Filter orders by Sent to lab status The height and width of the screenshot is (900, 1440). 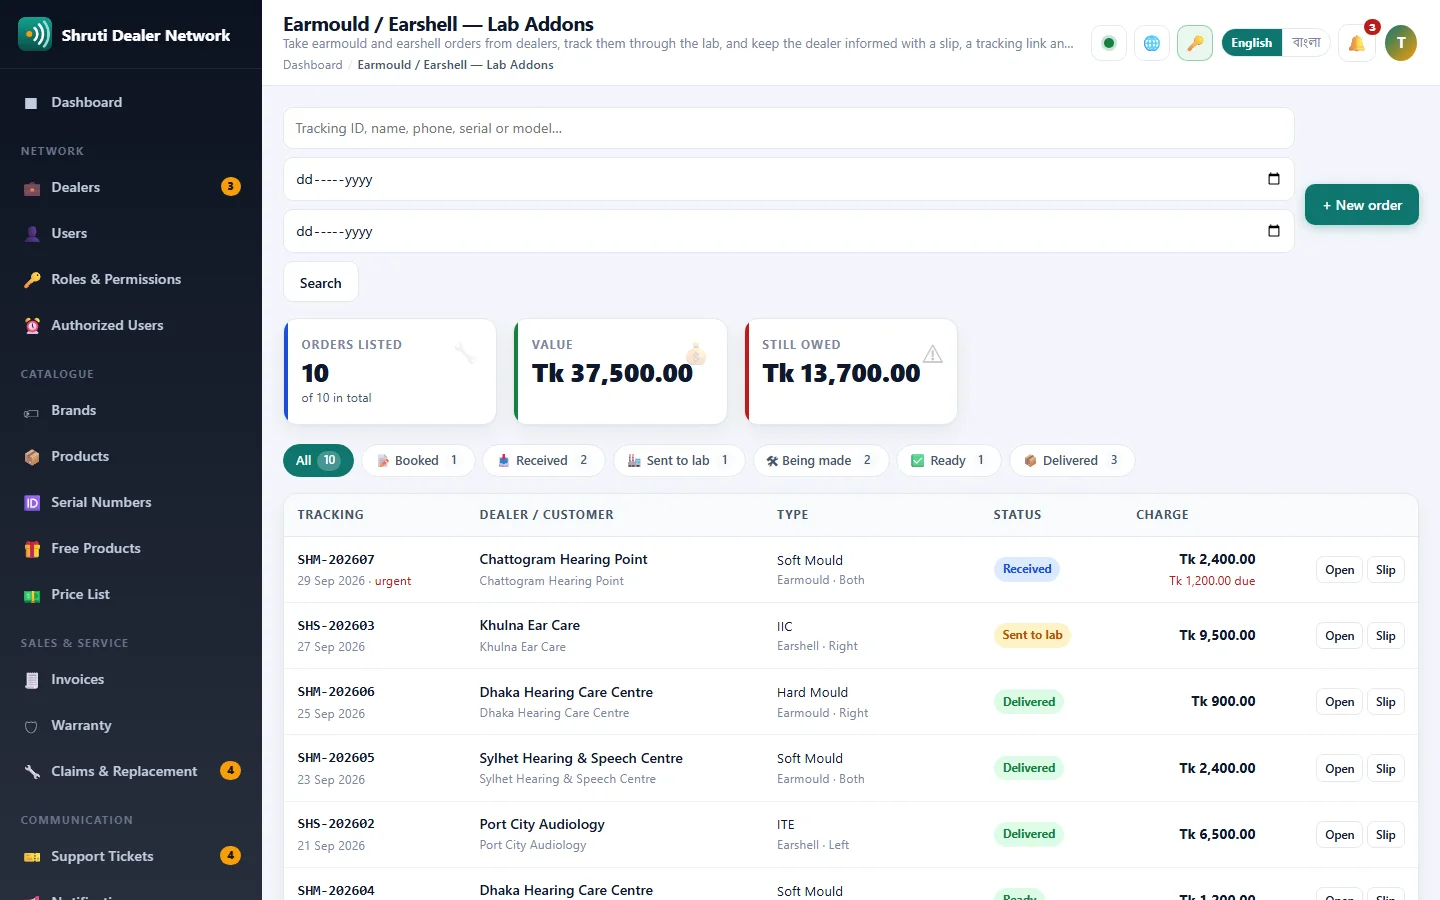pos(678,460)
